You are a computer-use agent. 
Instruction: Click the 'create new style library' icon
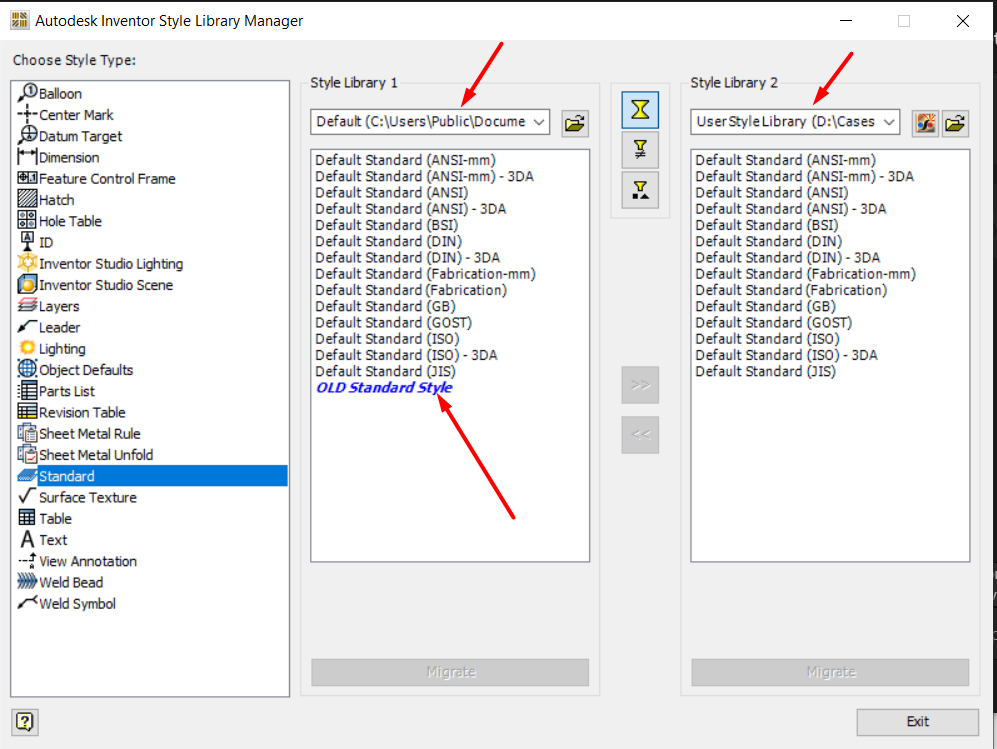(x=925, y=122)
